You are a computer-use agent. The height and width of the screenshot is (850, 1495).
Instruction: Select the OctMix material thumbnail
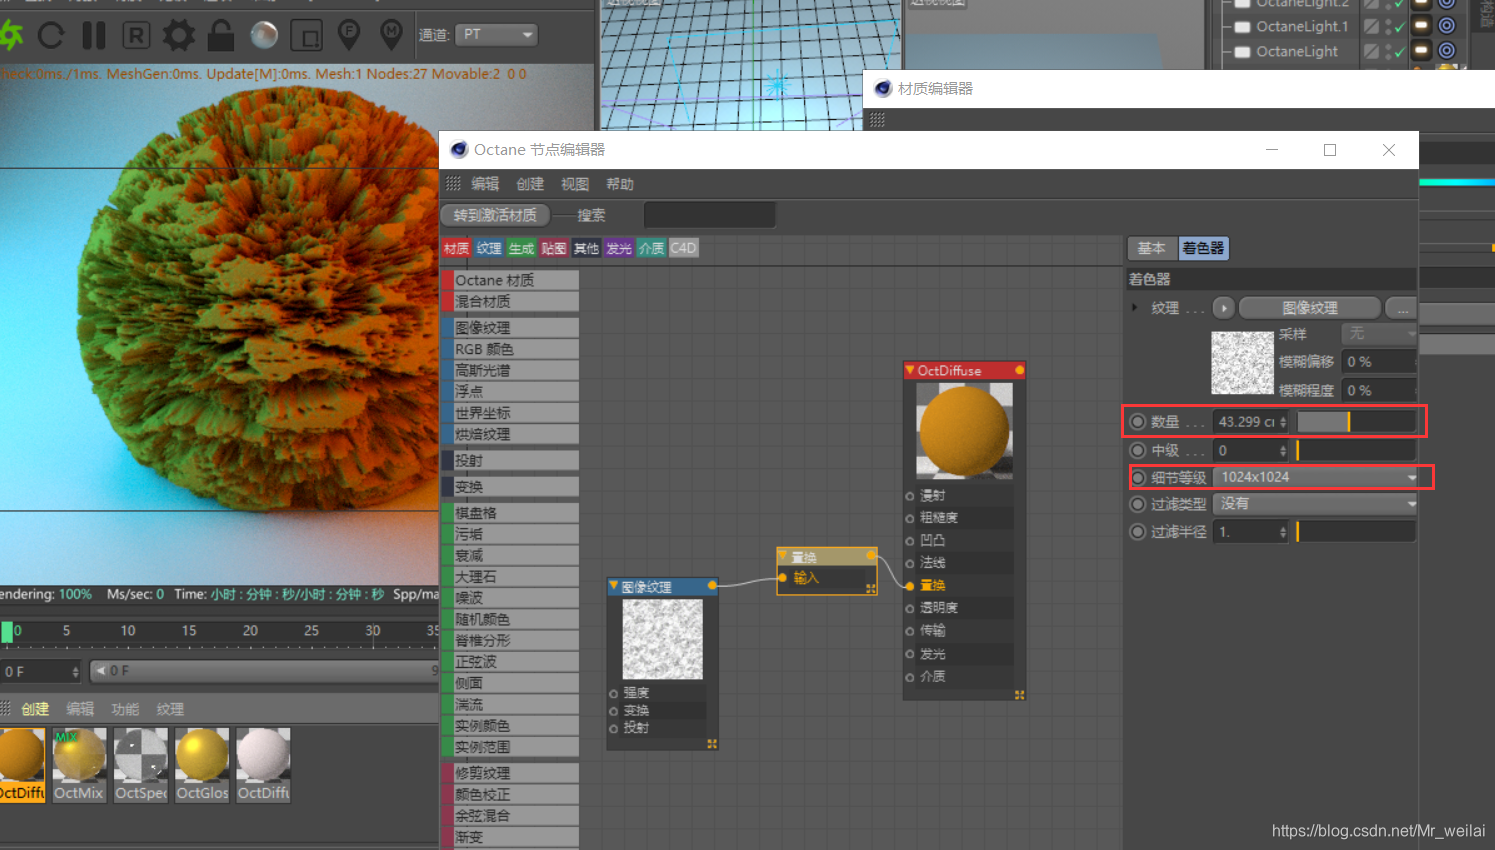(79, 765)
